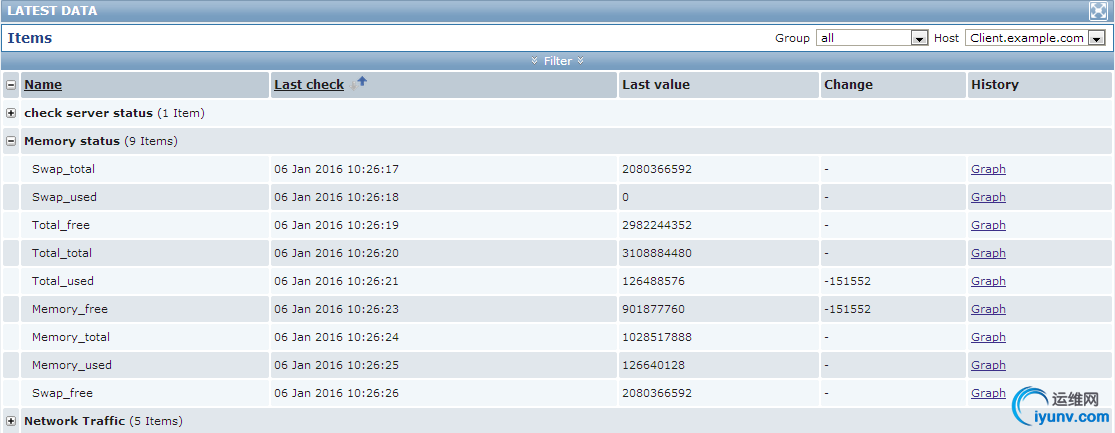The image size is (1115, 433).
Task: Click Memory_free change value -151552
Action: coord(848,309)
